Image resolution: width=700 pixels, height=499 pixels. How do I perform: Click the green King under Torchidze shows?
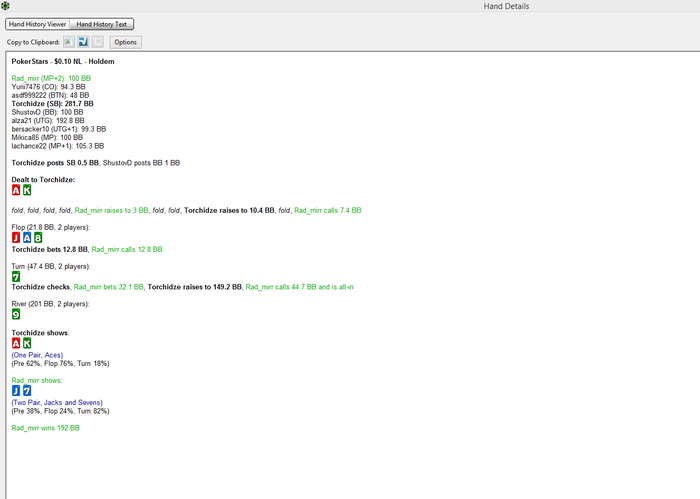pos(27,343)
